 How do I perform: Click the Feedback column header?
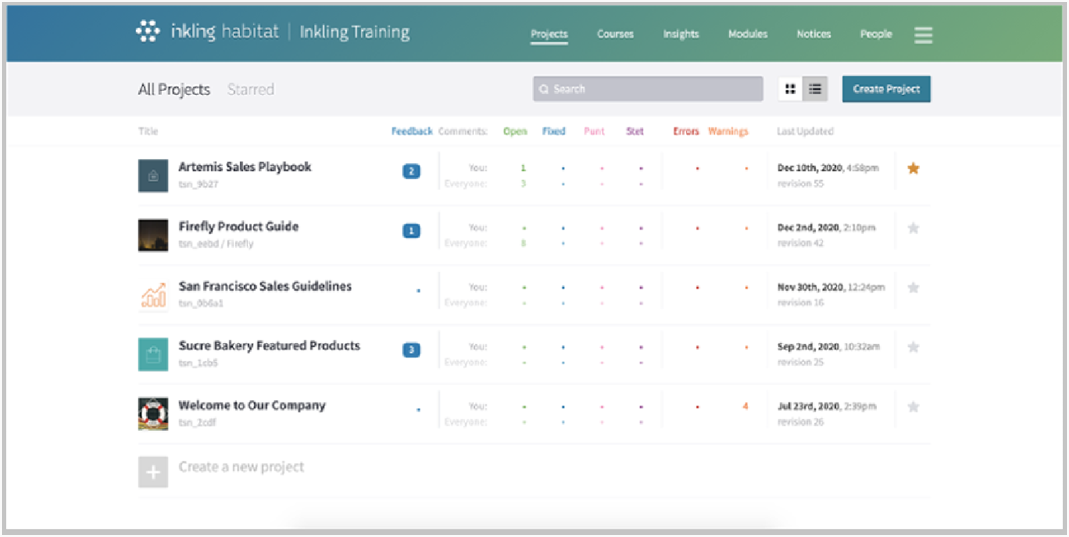(412, 132)
